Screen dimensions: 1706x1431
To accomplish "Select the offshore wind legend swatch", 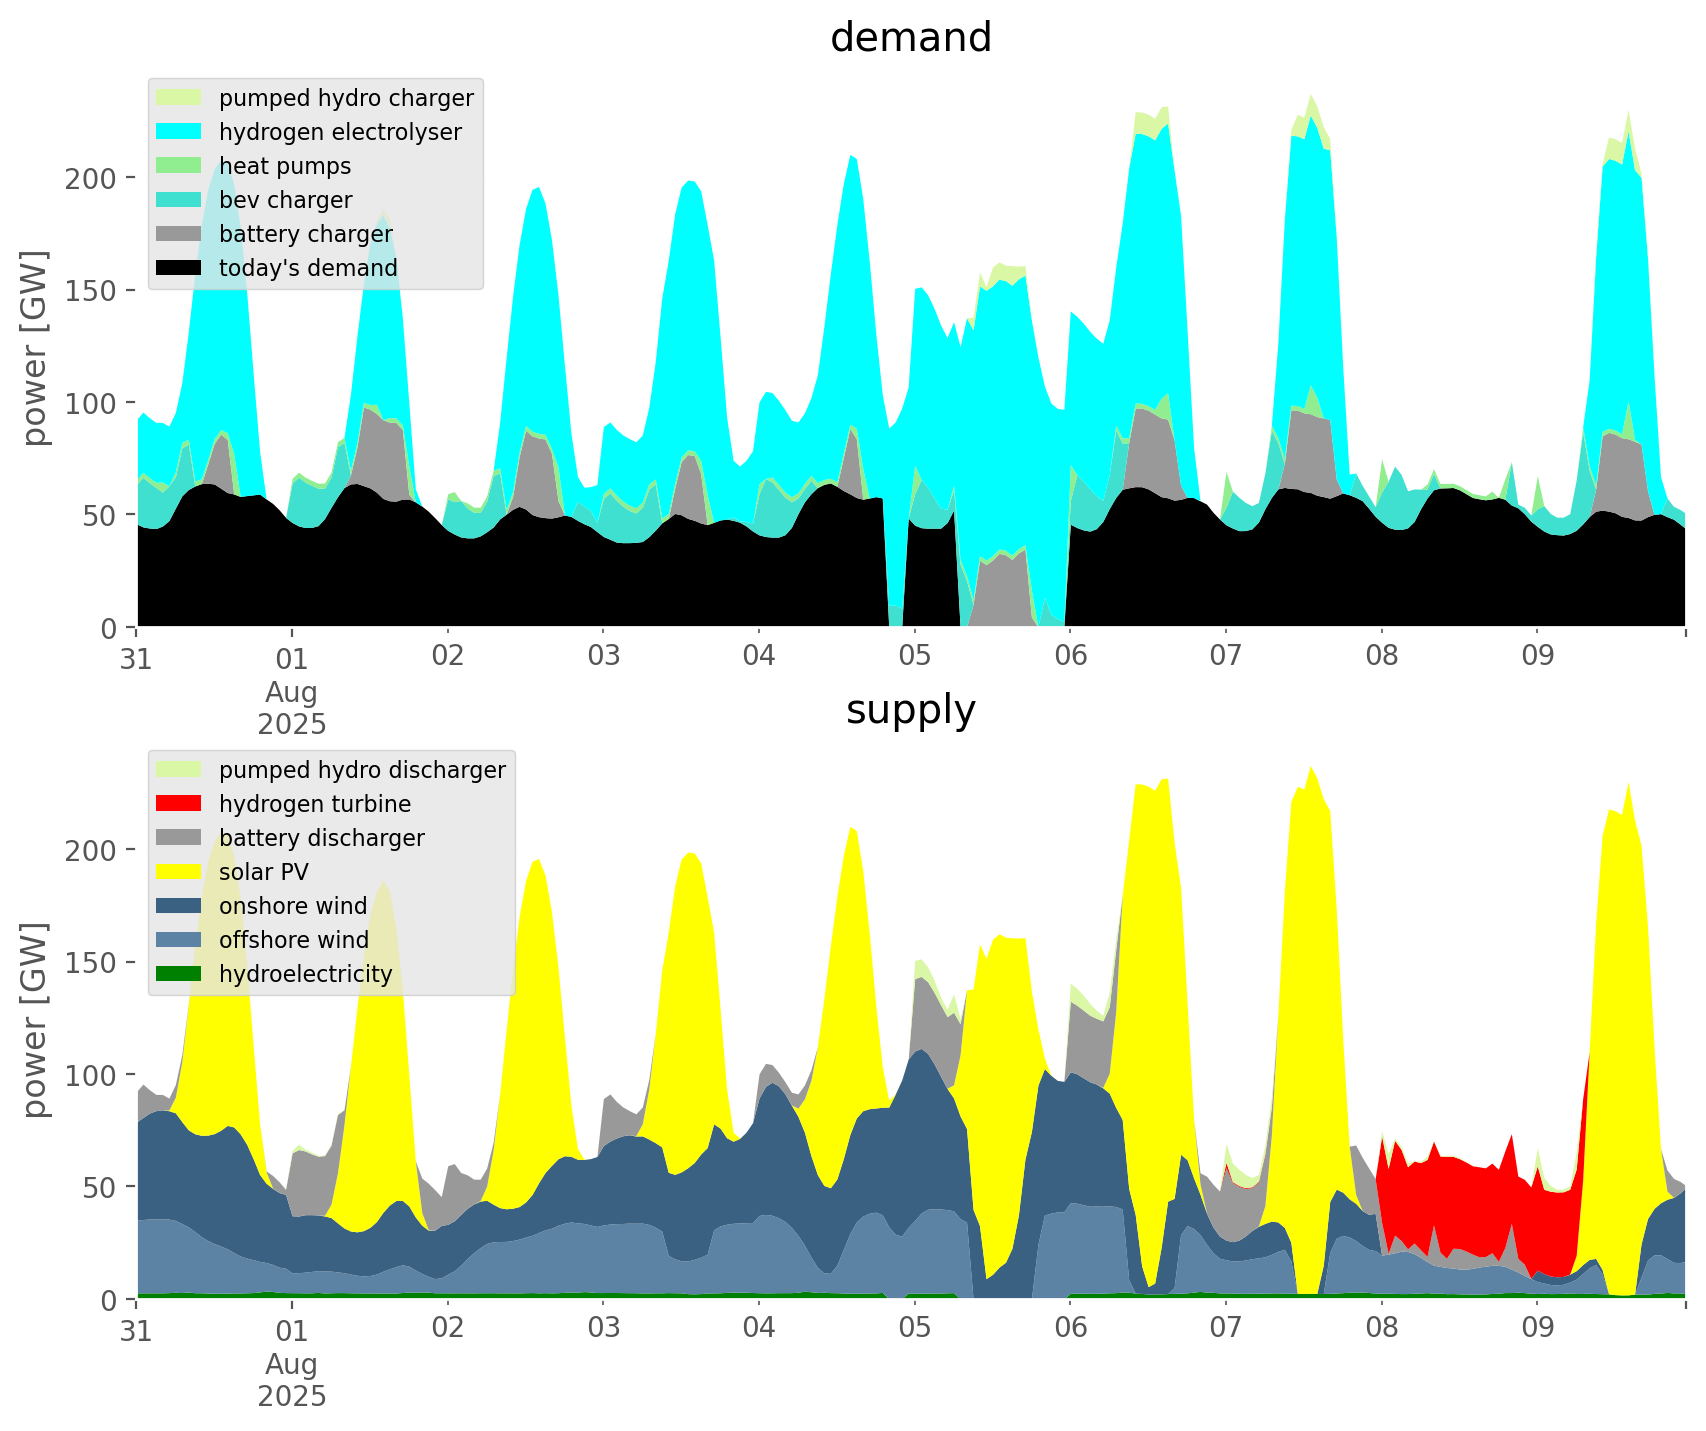I will pyautogui.click(x=180, y=940).
